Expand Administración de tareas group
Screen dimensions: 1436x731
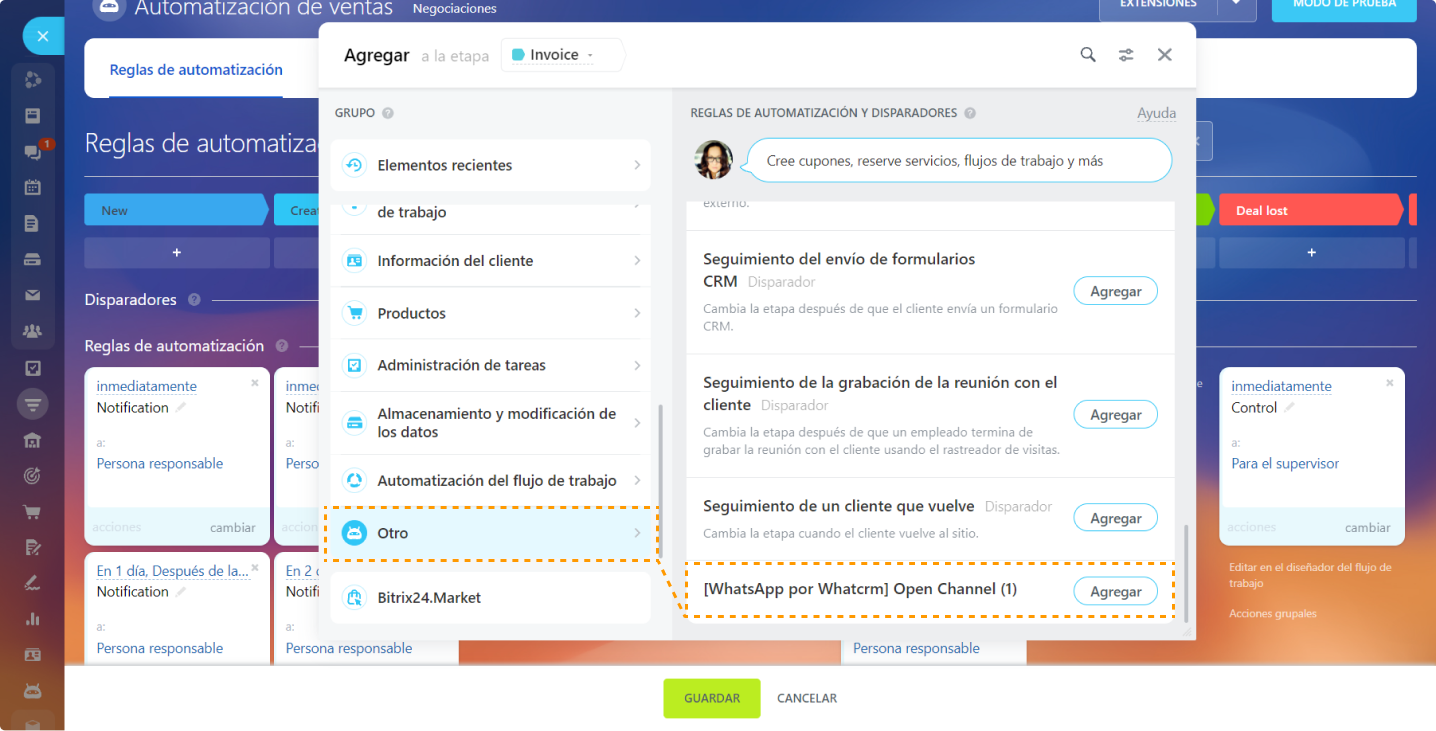(490, 365)
